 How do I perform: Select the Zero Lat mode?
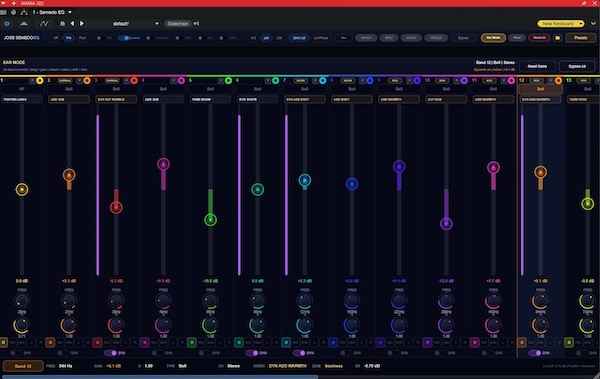tap(299, 38)
